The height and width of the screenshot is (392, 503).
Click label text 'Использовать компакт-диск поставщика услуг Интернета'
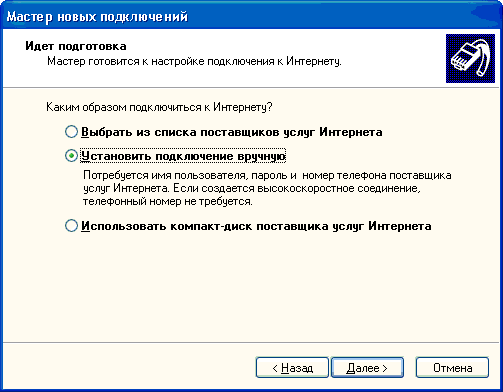[x=256, y=226]
